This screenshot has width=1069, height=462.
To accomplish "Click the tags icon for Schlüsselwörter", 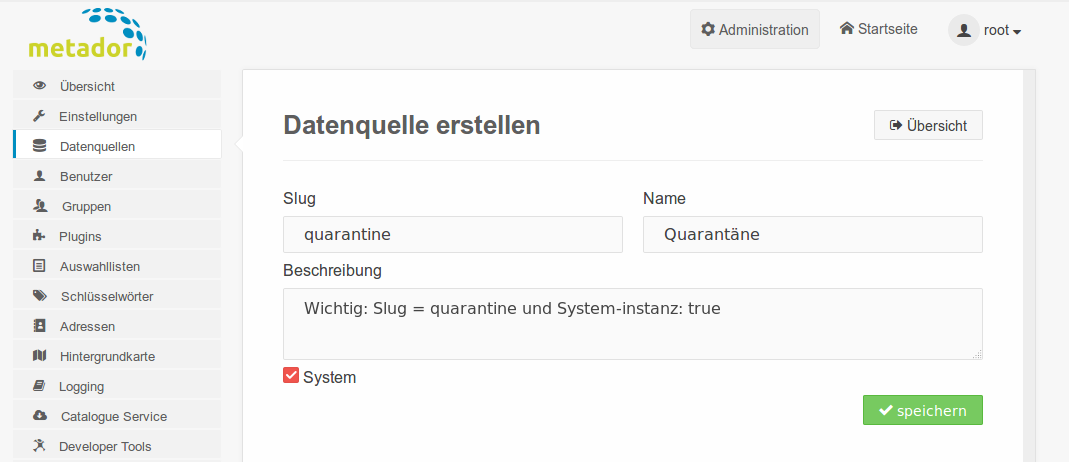I will point(40,296).
